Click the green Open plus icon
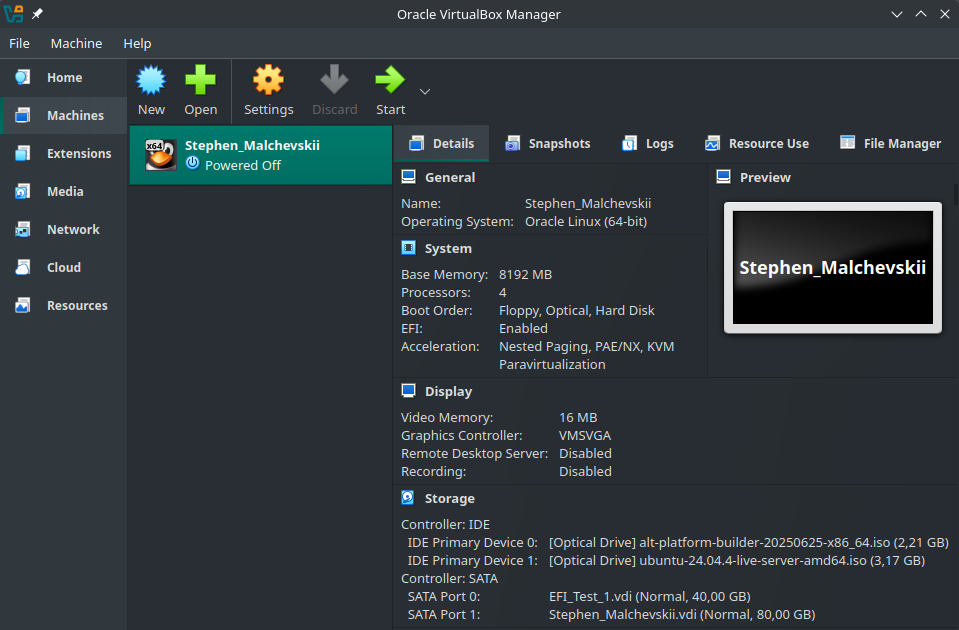The height and width of the screenshot is (630, 959). point(200,81)
